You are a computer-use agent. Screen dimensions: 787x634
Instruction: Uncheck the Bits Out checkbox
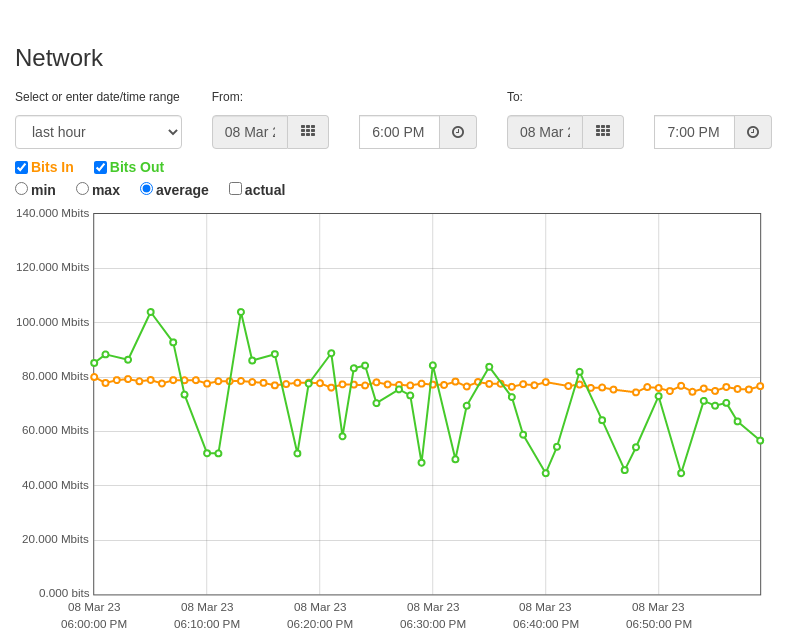tap(100, 167)
